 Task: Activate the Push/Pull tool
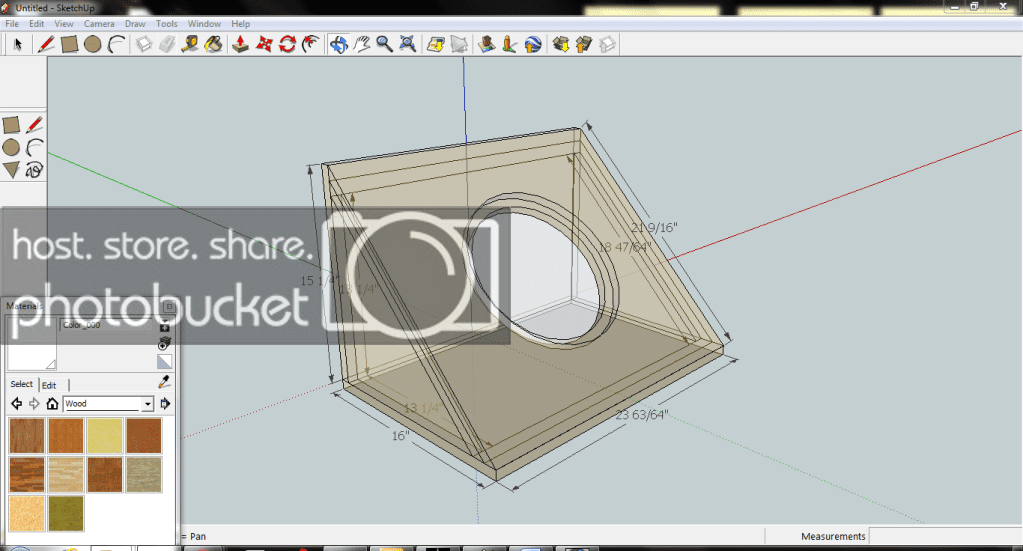tap(240, 44)
